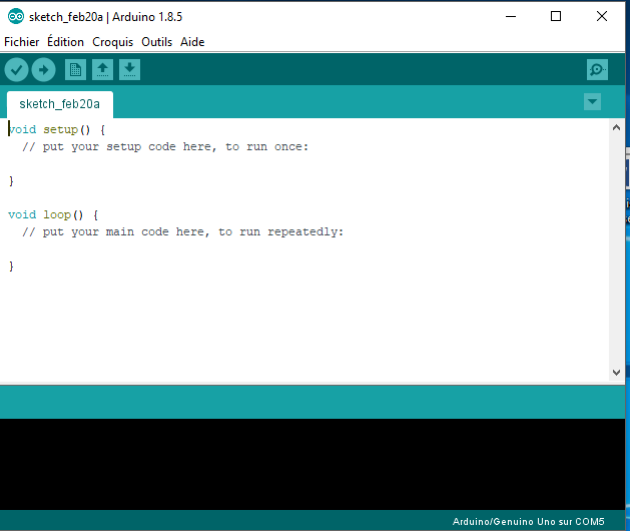Minimize the Arduino window

tap(511, 16)
